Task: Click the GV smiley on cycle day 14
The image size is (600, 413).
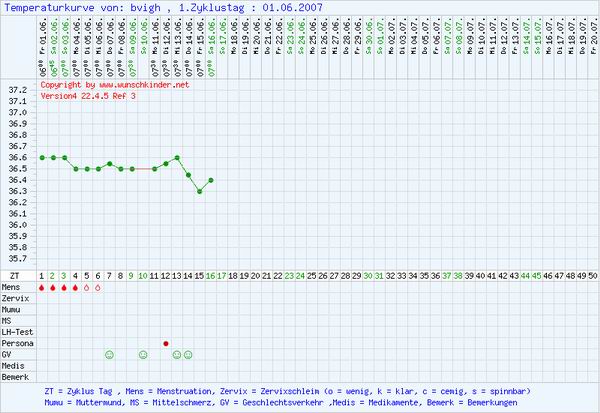Action: pyautogui.click(x=188, y=355)
